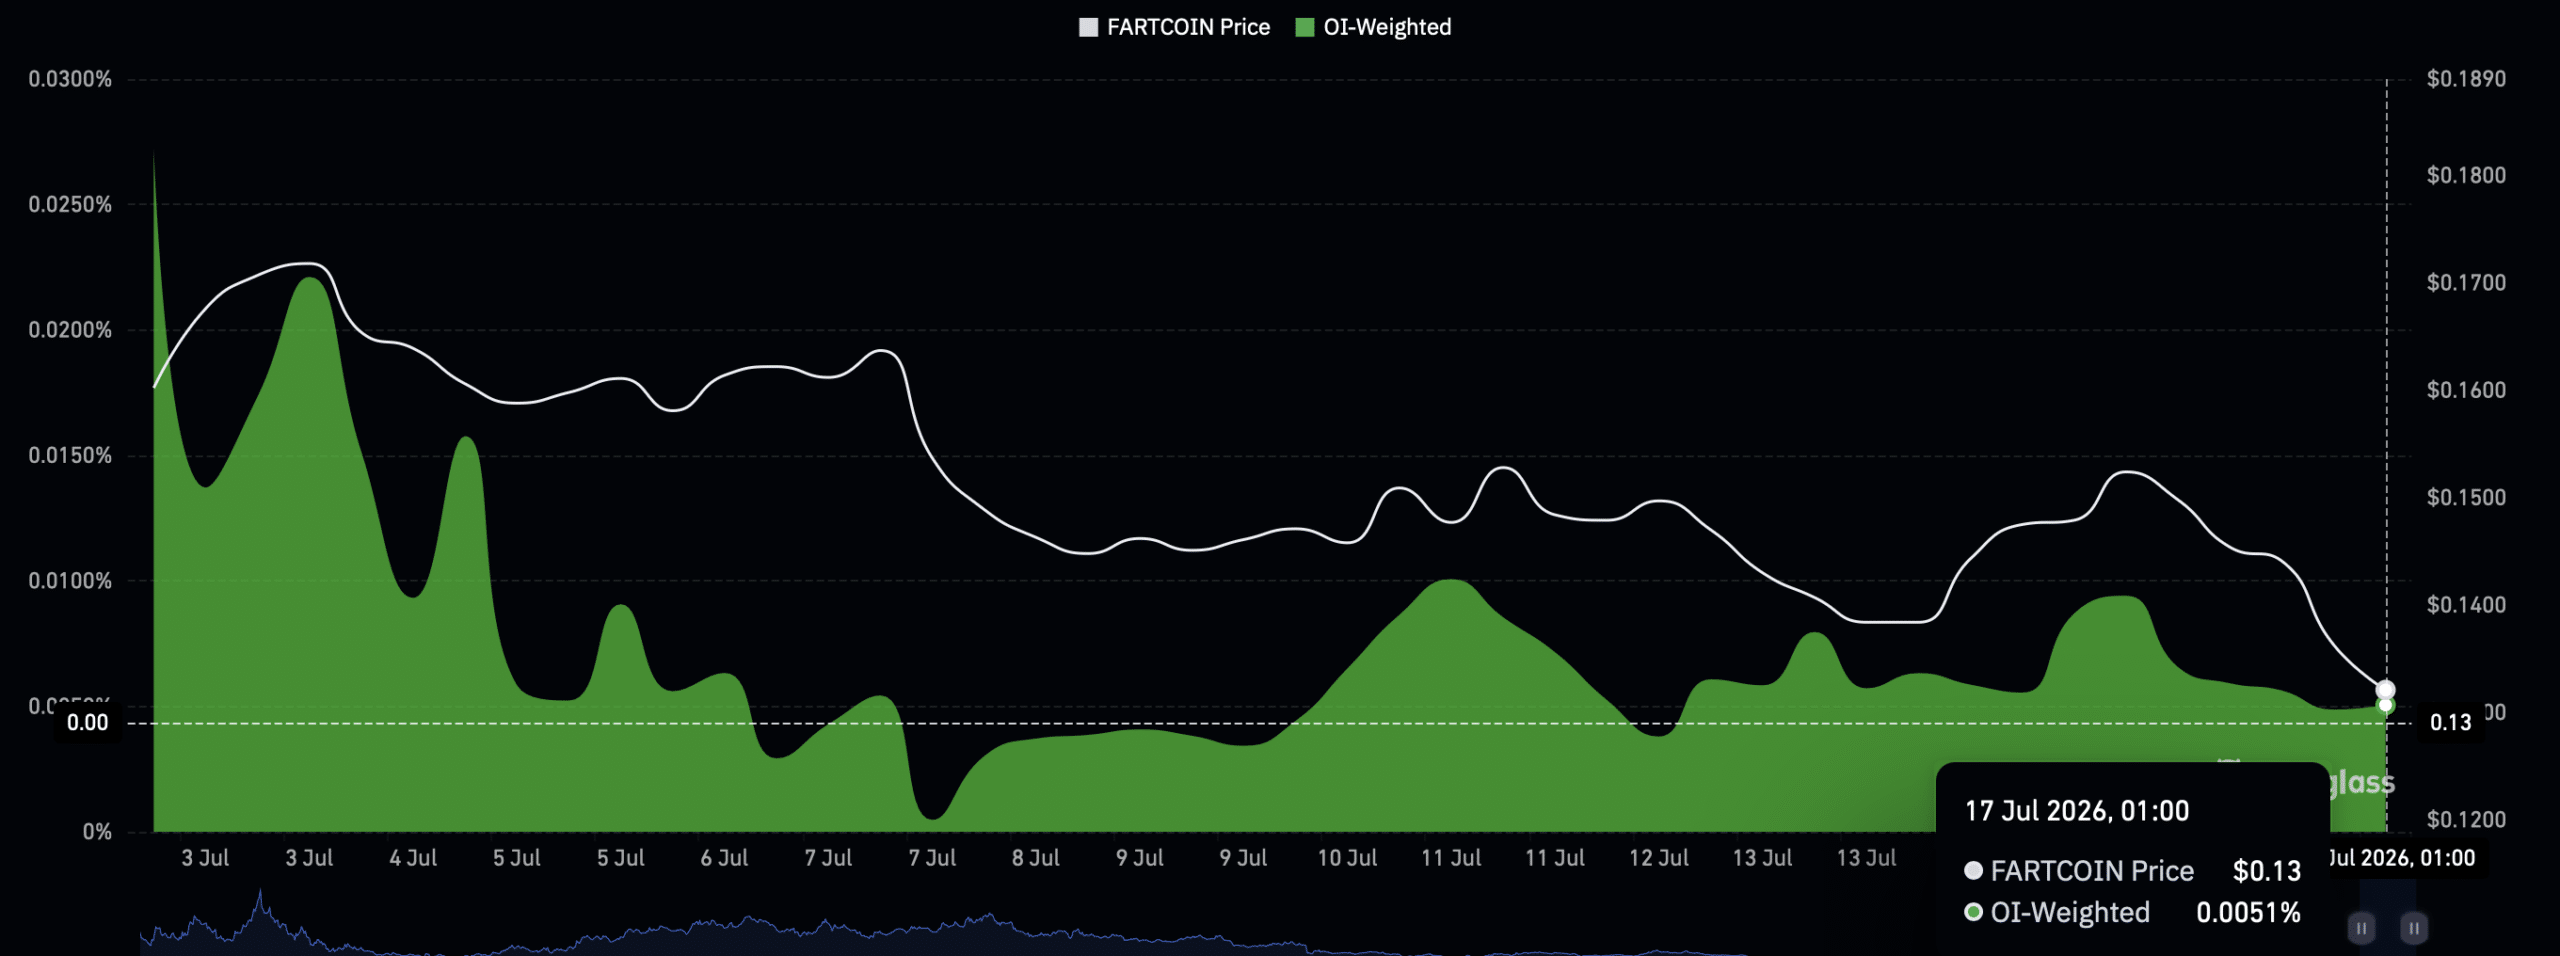The image size is (2560, 956).
Task: Click the tooltip value 0.0051%
Action: [x=2248, y=913]
